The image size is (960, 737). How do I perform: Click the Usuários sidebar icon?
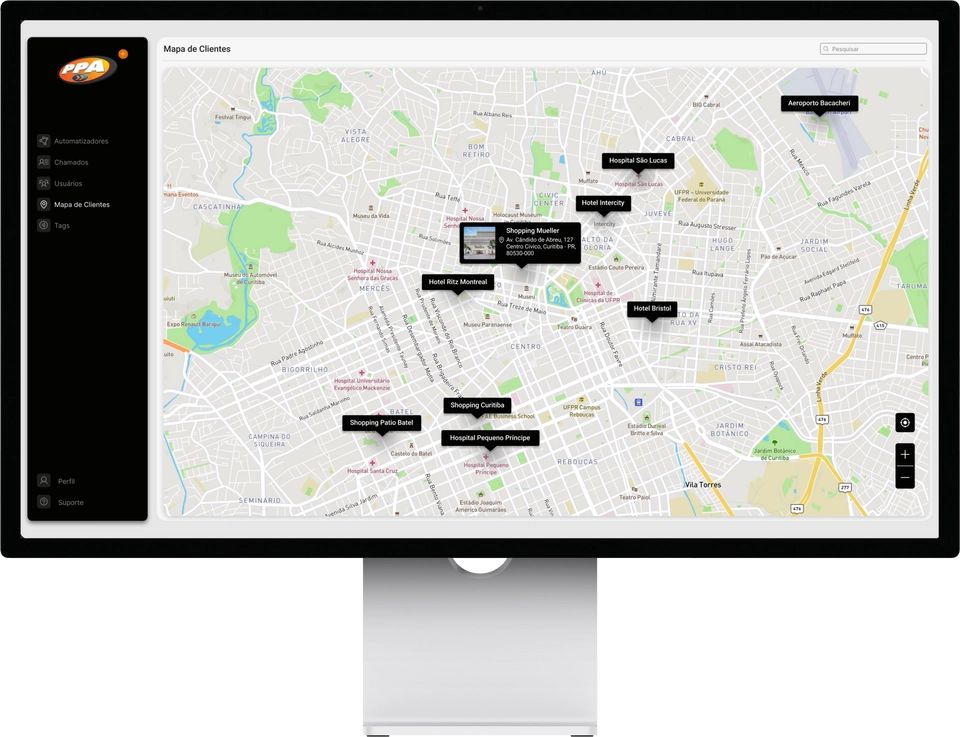(x=43, y=183)
